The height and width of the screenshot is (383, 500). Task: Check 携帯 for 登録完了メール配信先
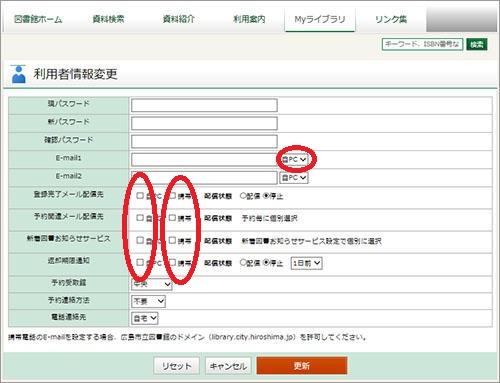(x=172, y=196)
